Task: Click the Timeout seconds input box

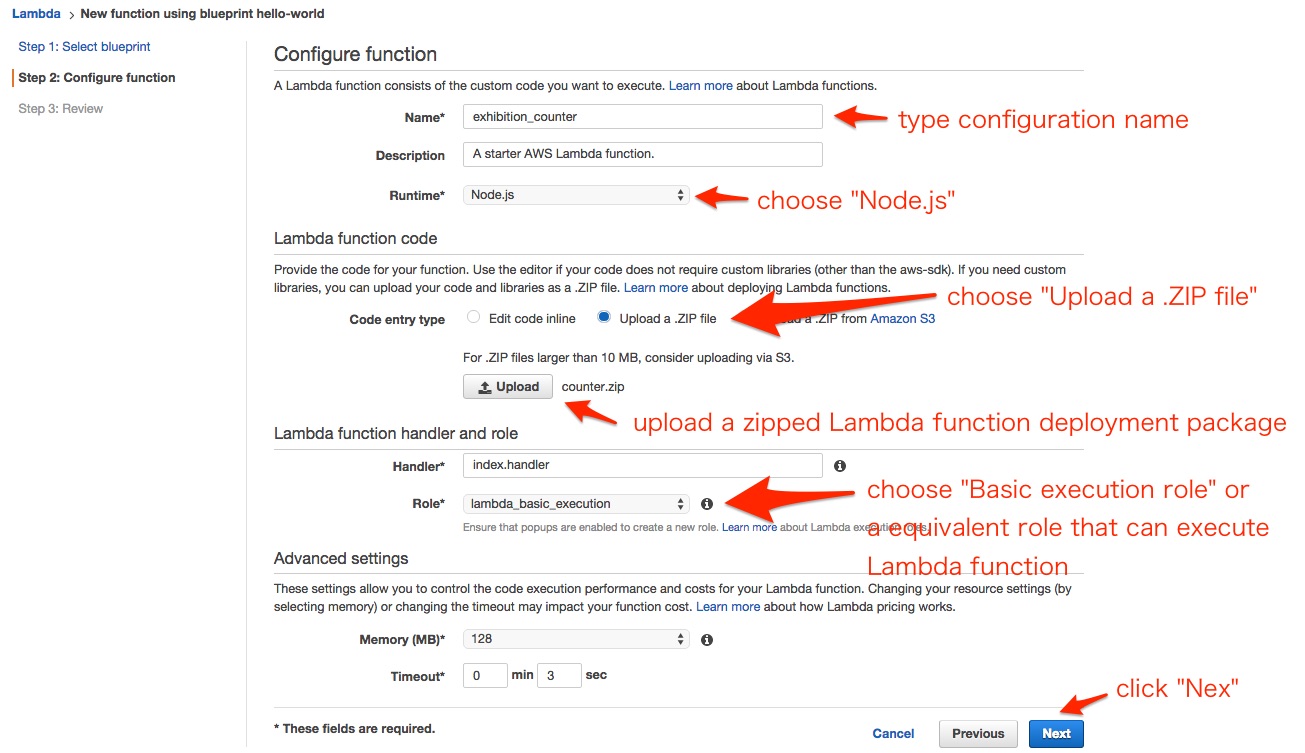Action: (559, 676)
